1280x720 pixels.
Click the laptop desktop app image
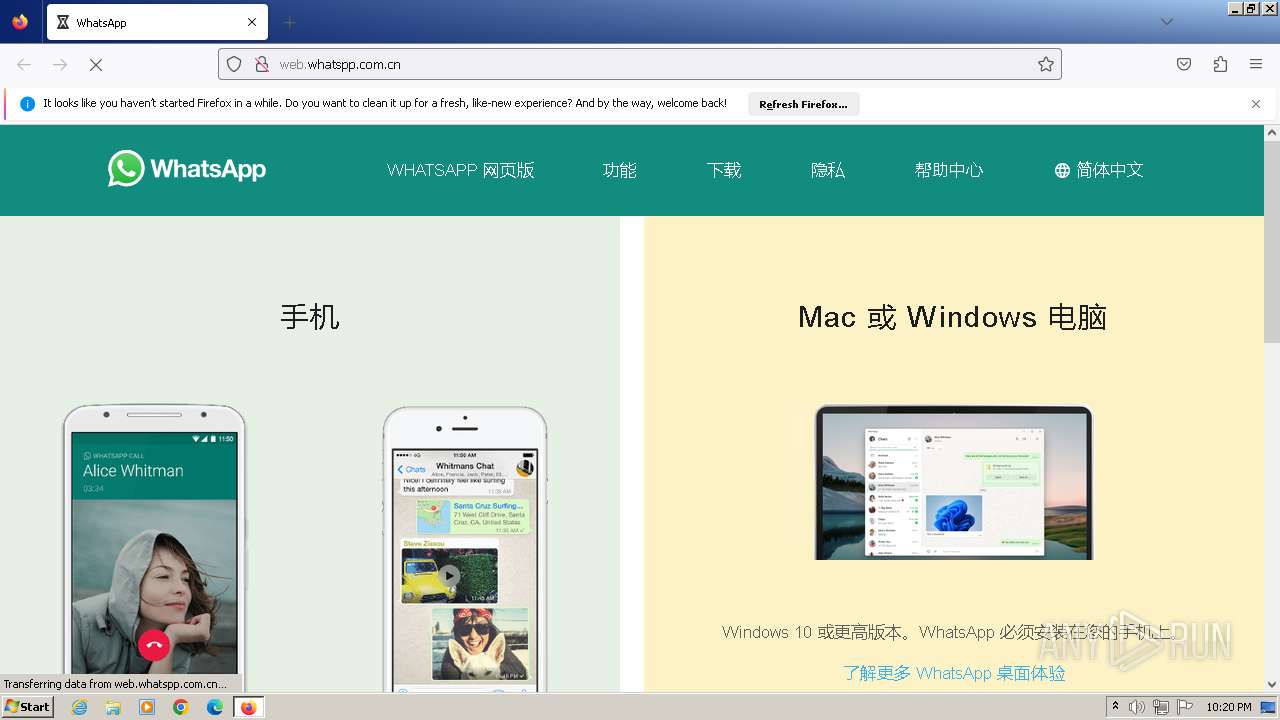pyautogui.click(x=954, y=482)
